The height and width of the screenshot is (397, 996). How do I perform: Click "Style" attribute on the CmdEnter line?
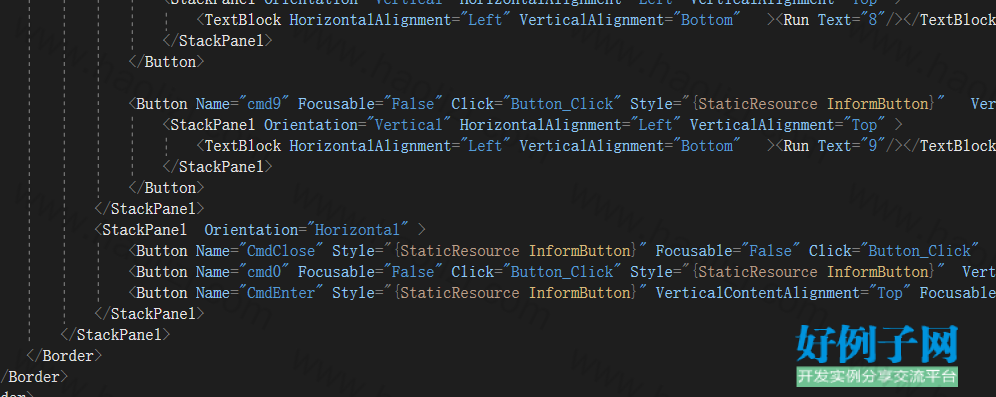353,293
